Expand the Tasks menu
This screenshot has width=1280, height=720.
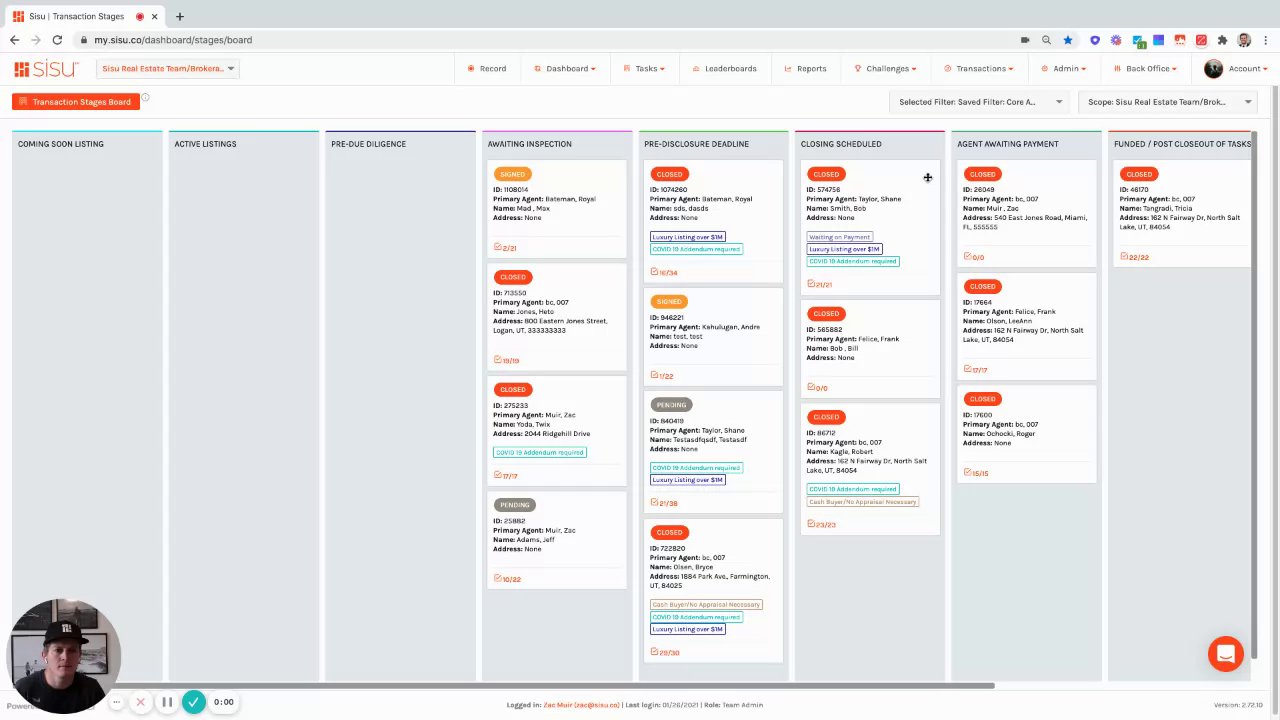click(x=644, y=69)
